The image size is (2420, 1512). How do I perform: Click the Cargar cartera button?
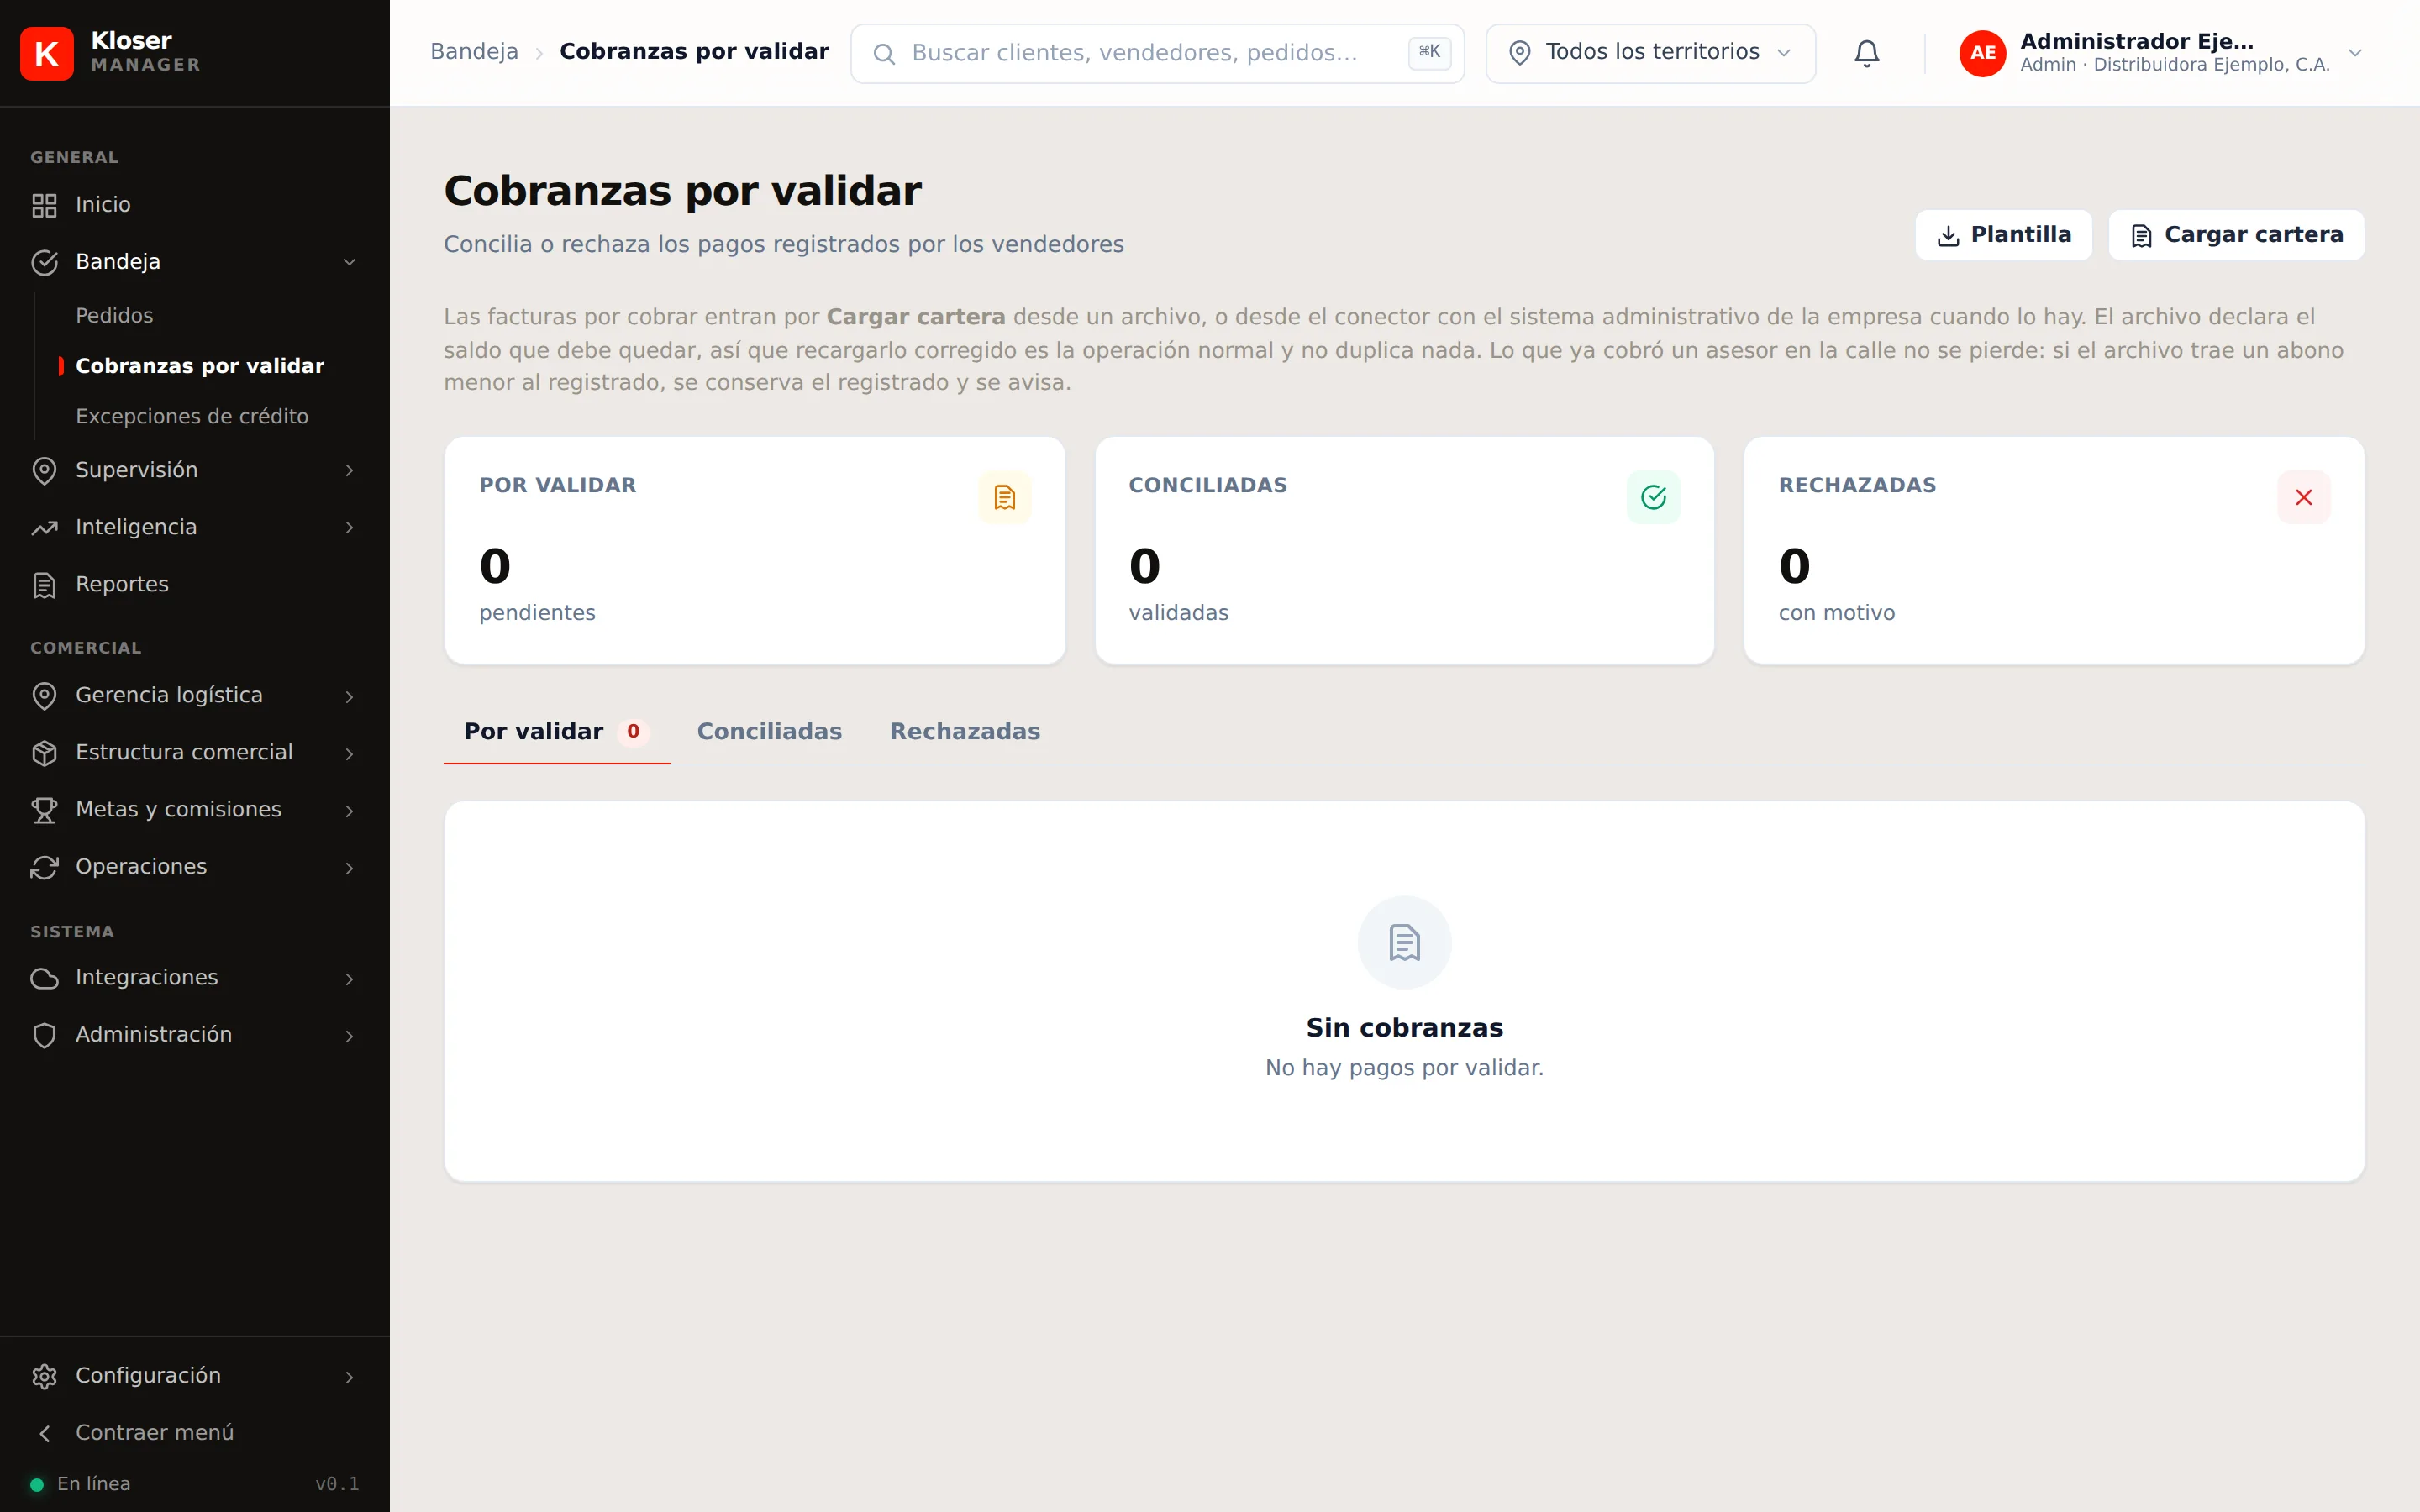tap(2236, 235)
